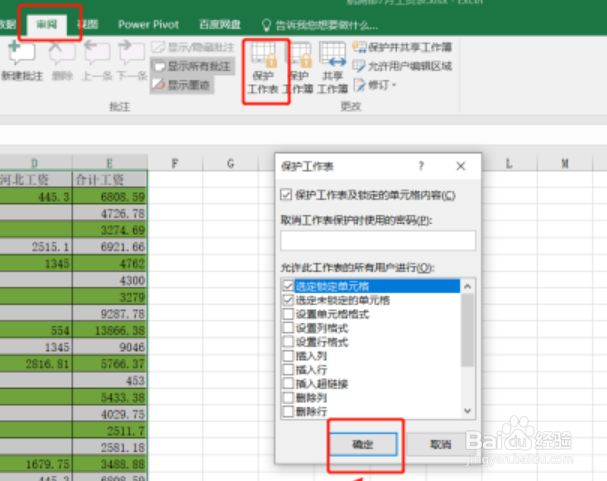This screenshot has height=481, width=607.
Task: Click the cell containing 2515.1
Action: click(36, 246)
